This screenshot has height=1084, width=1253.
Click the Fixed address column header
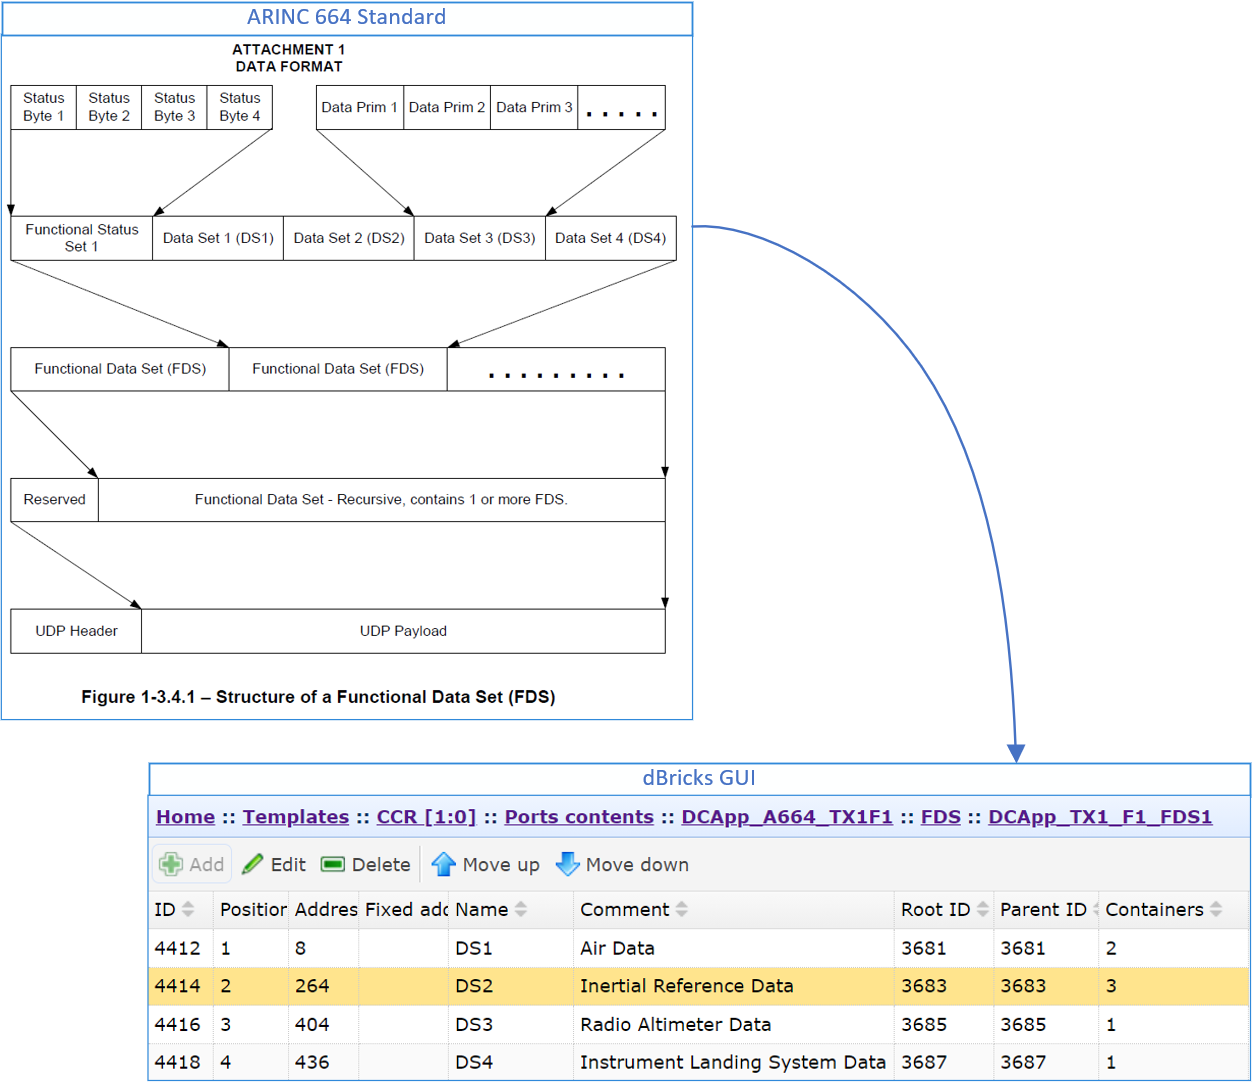[404, 910]
